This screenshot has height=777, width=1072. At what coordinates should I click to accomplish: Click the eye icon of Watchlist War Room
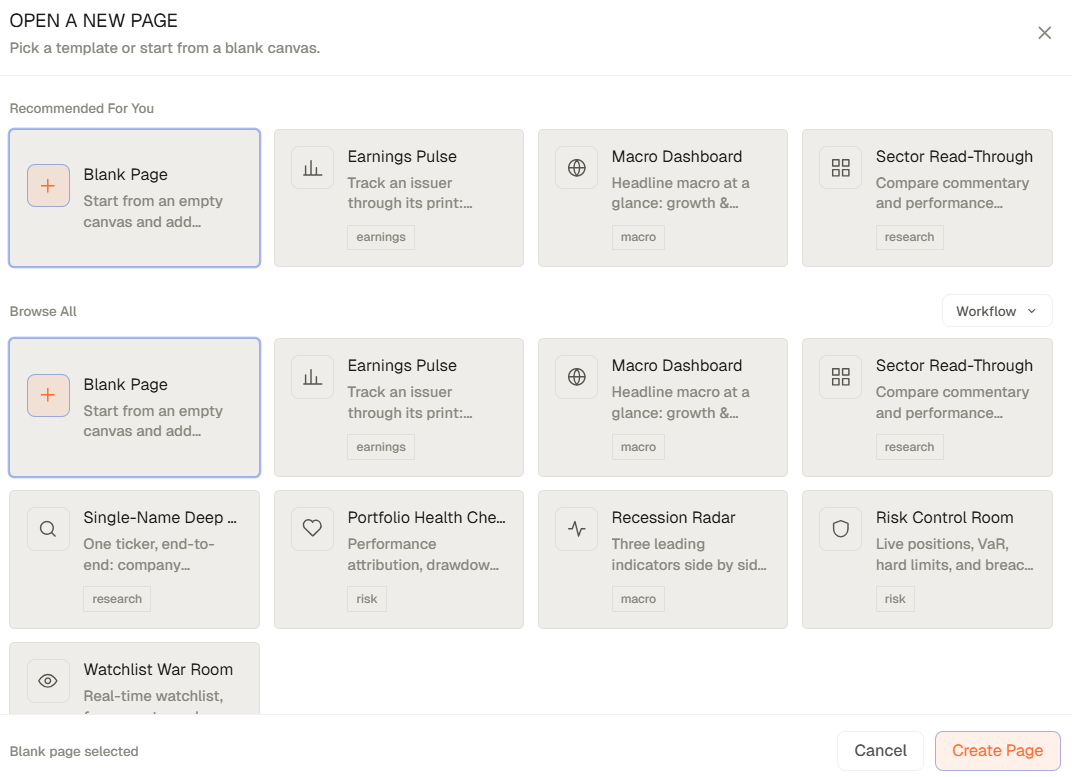click(48, 681)
